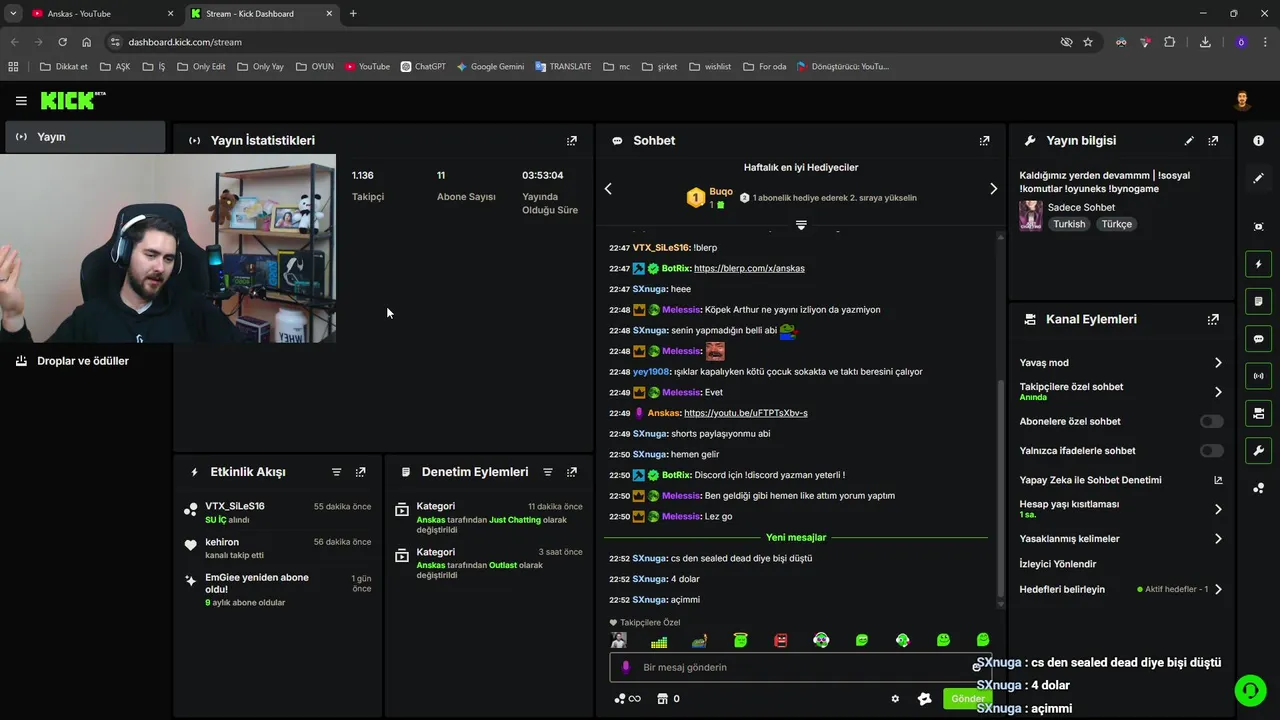
Task: Show previous weekly gifter with left arrow
Action: [608, 189]
